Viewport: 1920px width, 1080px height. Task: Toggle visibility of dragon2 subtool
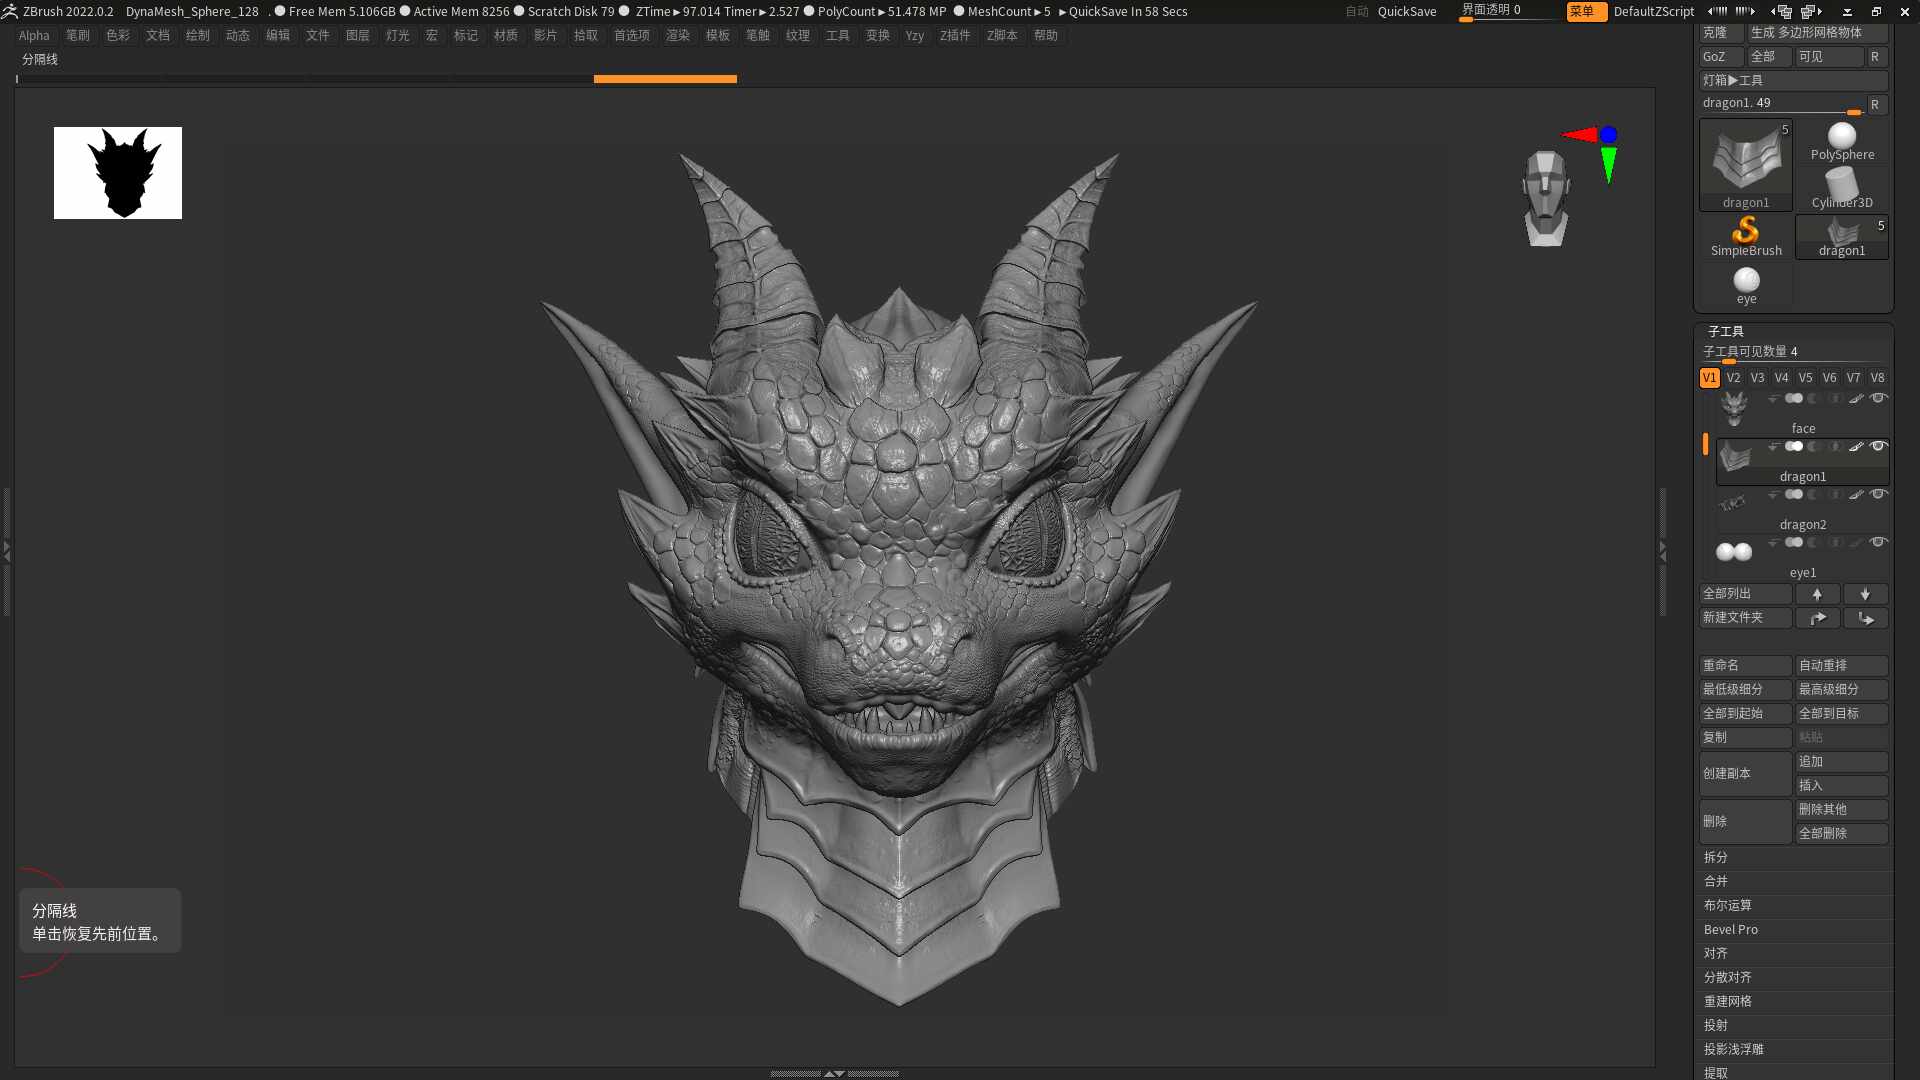click(1878, 494)
